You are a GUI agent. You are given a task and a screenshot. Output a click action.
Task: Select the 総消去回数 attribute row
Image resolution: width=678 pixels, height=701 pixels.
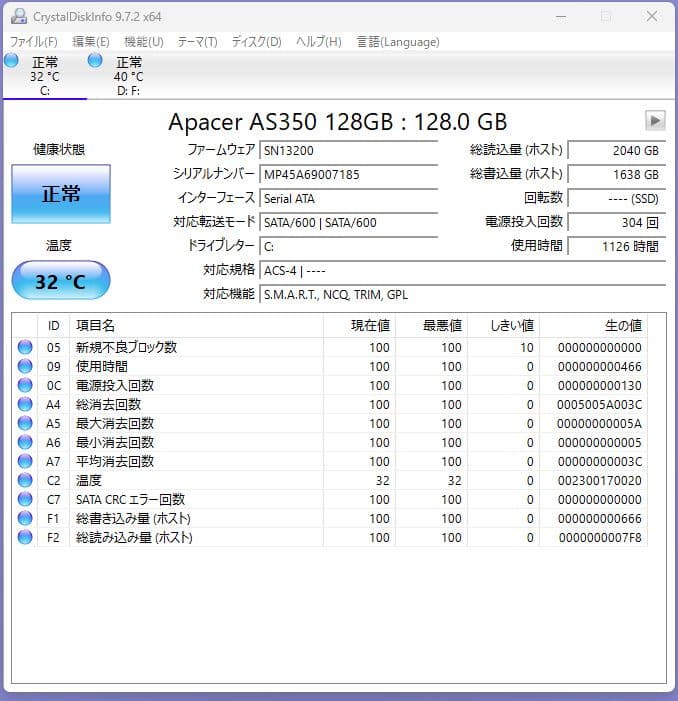coord(330,404)
